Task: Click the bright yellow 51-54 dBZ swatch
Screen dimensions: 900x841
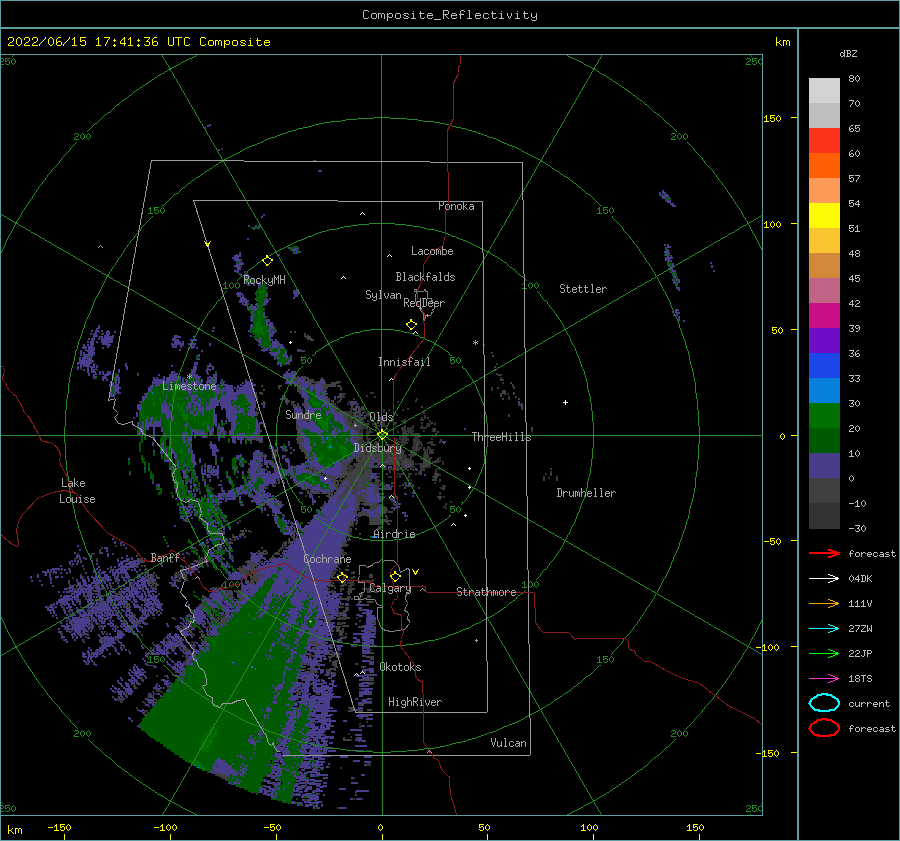Action: (824, 216)
